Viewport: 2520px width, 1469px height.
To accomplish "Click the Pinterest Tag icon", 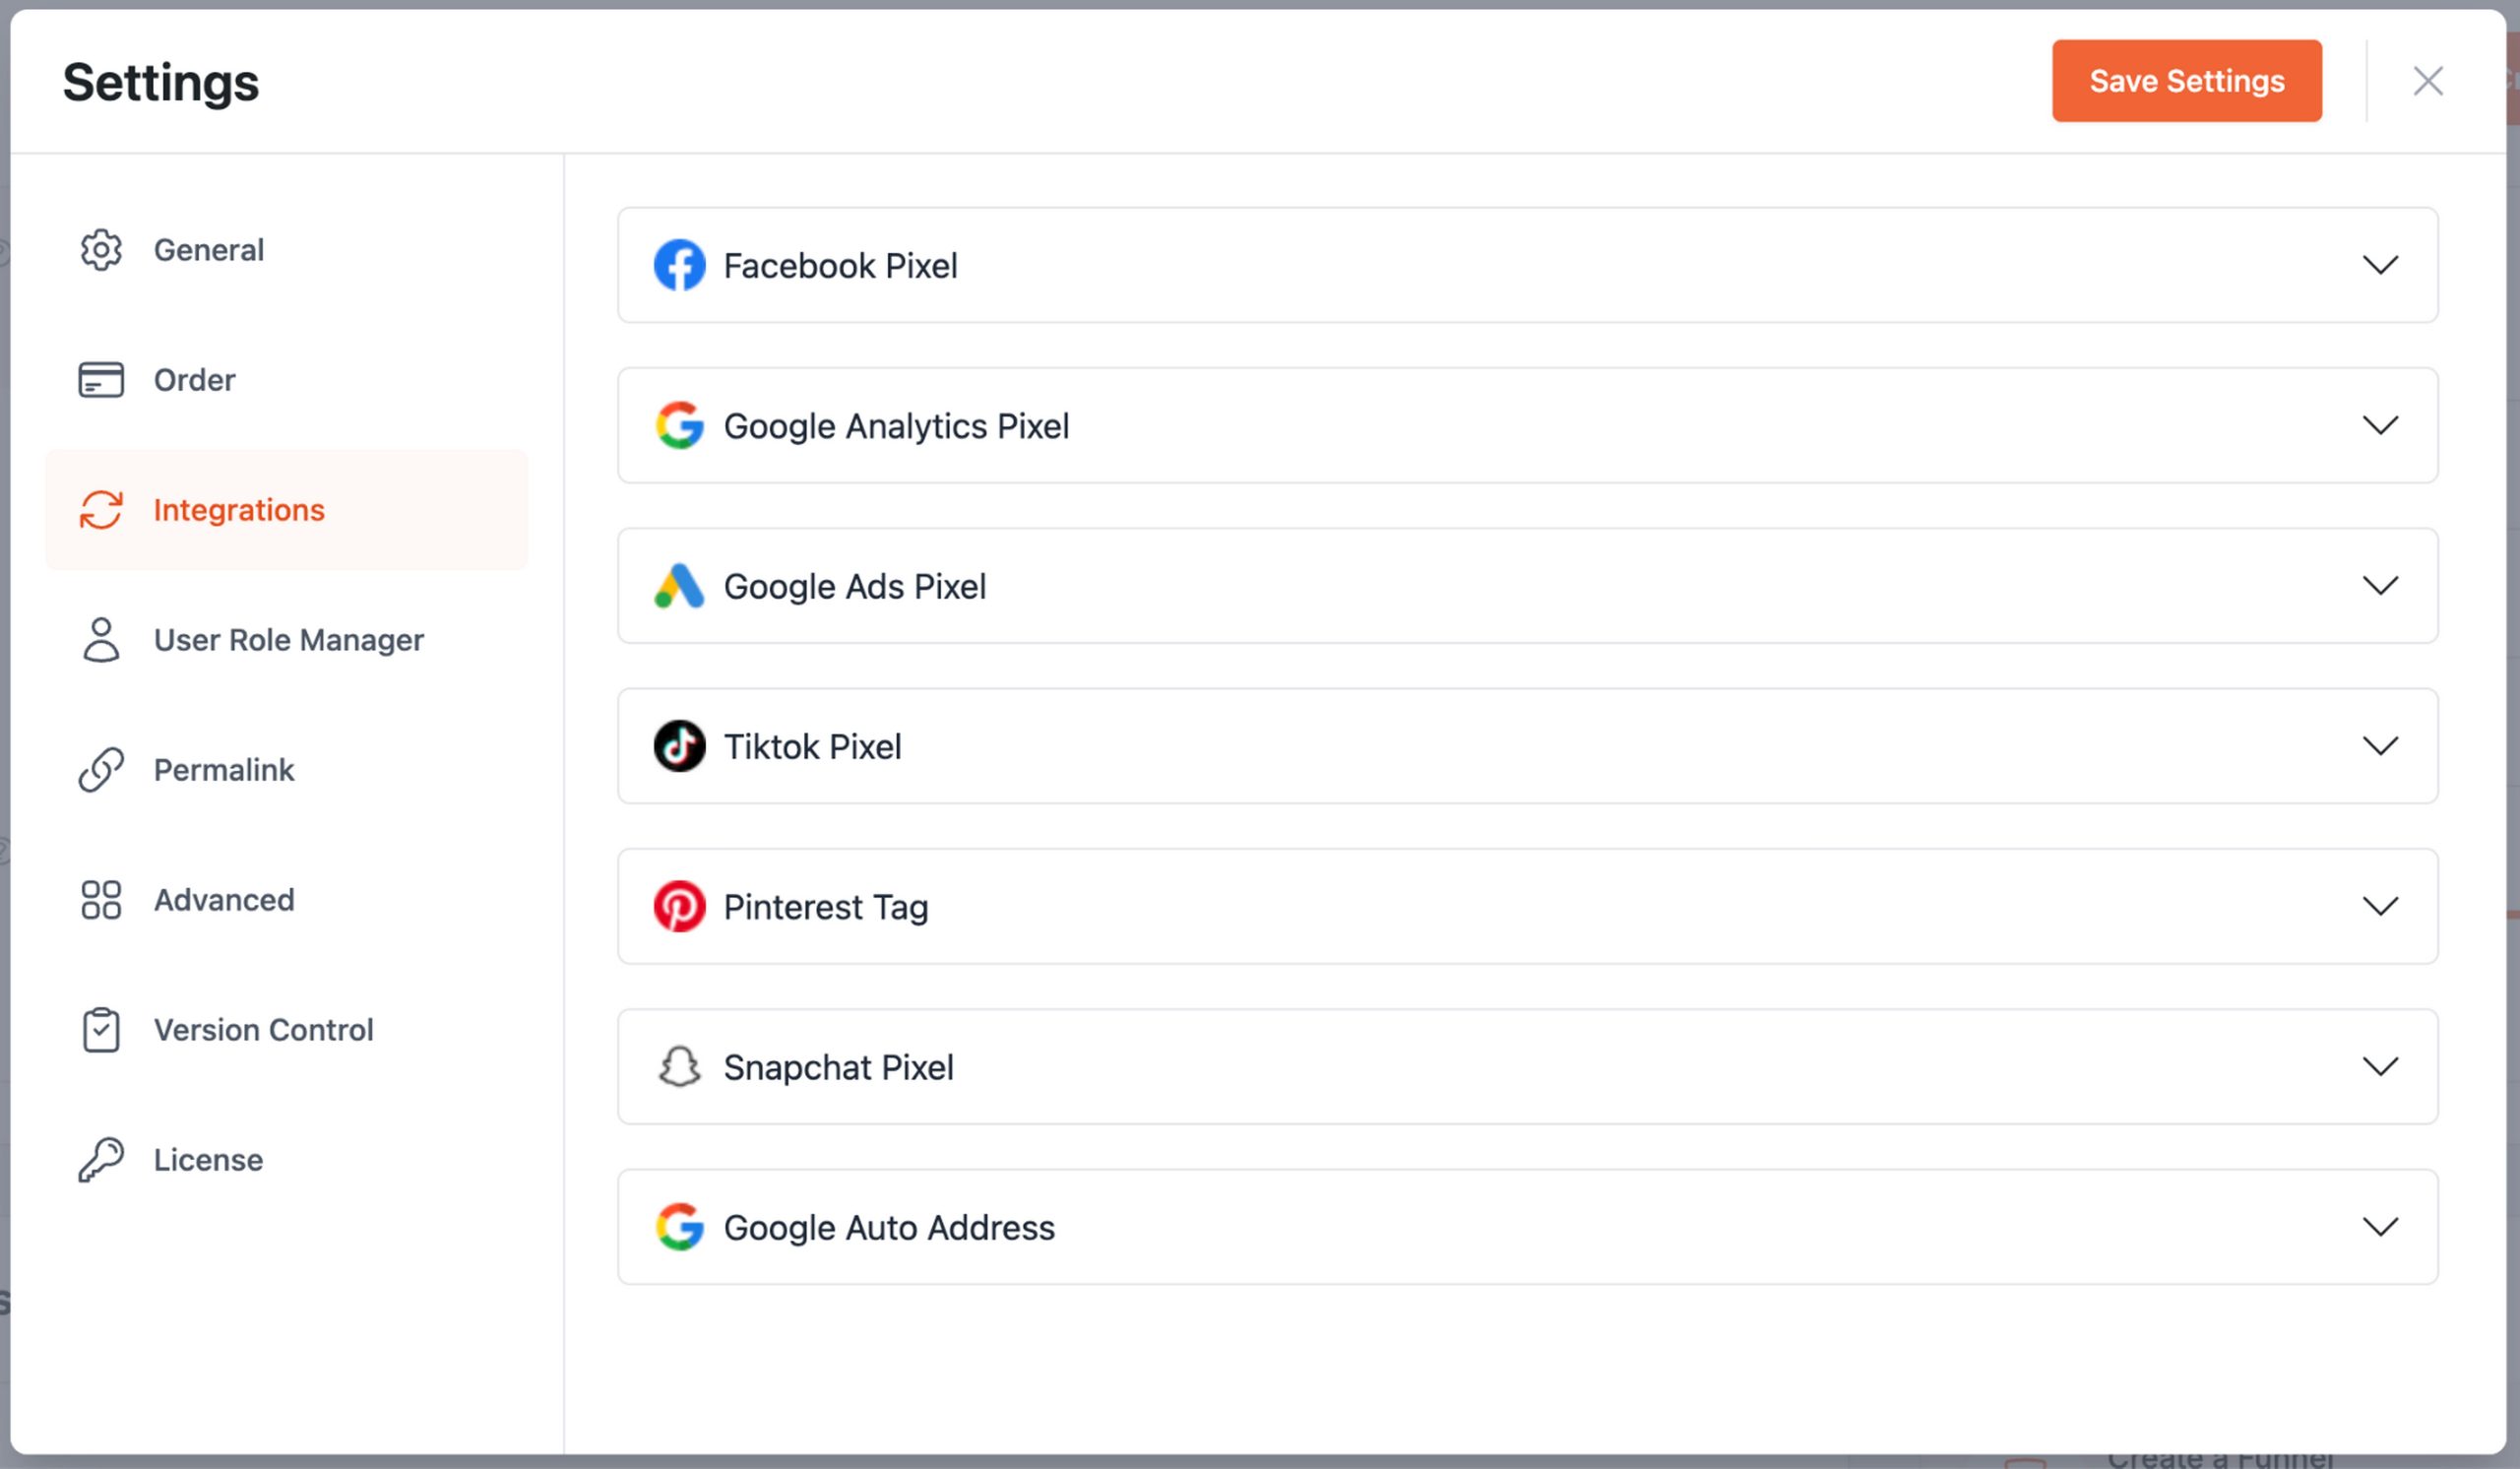I will click(x=678, y=907).
